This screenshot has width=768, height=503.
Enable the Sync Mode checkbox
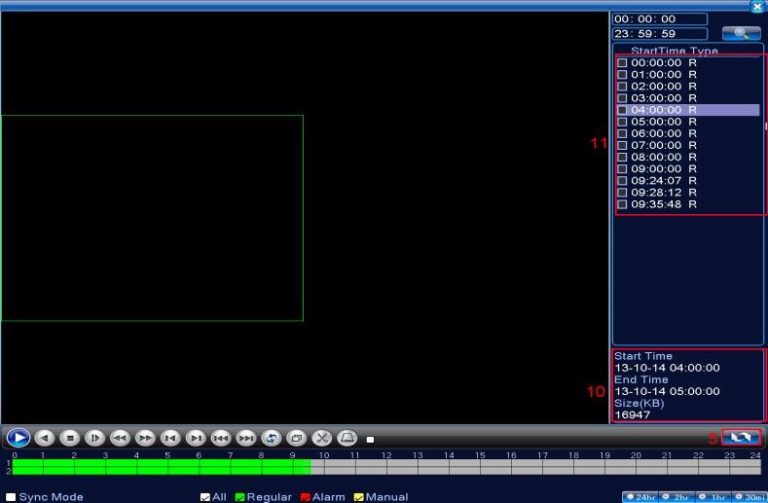tap(11, 497)
